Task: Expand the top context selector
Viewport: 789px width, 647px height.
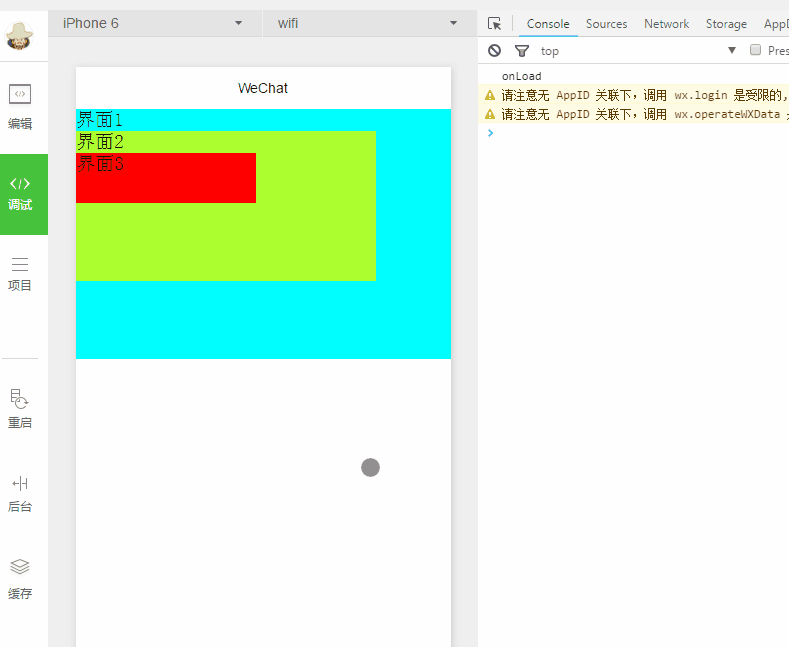Action: 637,51
